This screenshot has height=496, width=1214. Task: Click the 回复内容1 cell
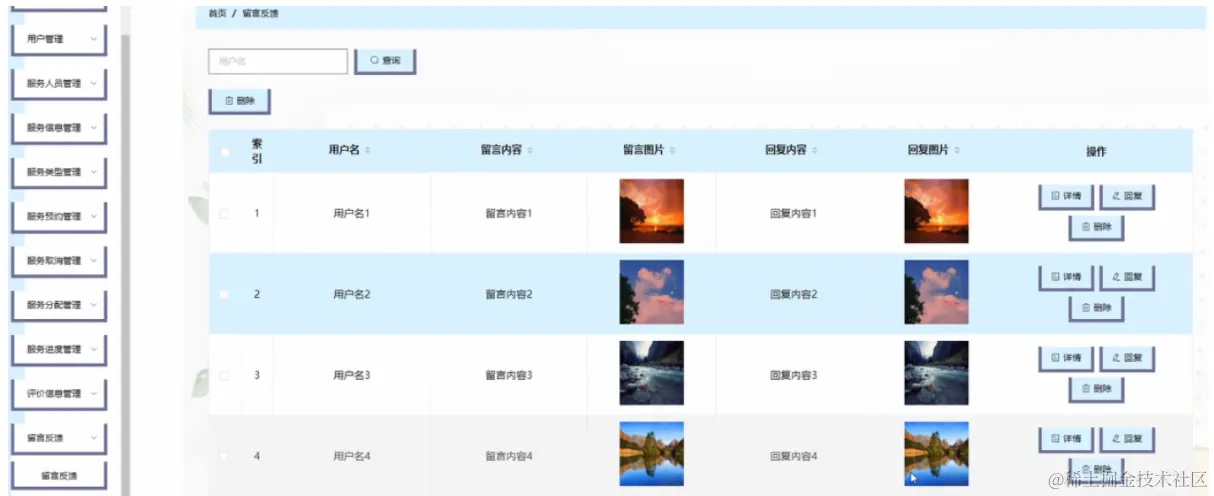pyautogui.click(x=793, y=213)
